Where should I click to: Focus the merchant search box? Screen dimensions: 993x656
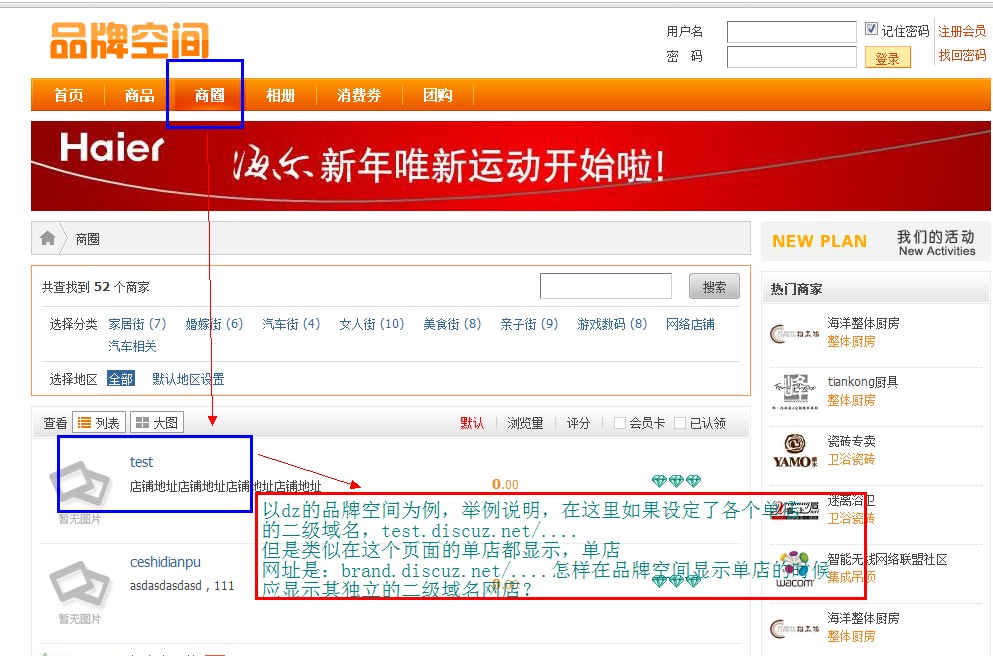605,286
